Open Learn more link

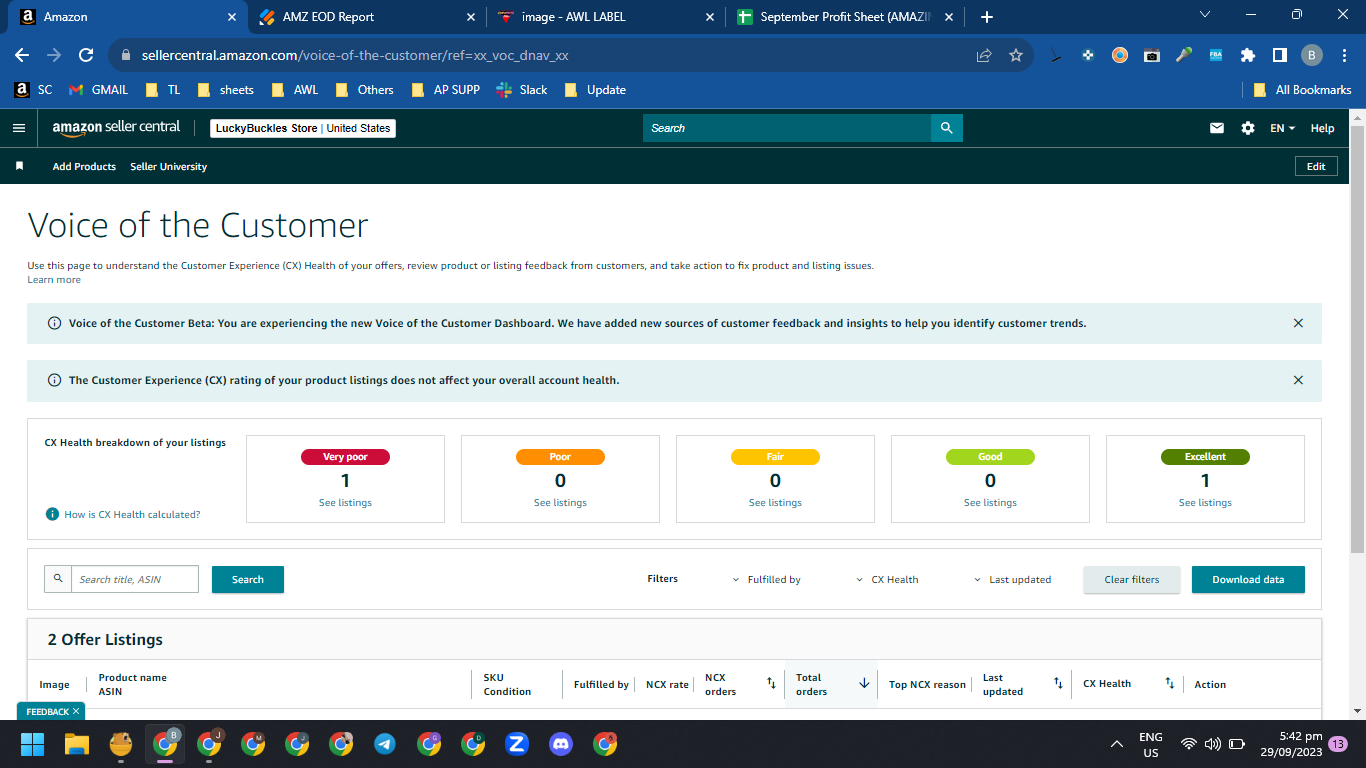pyautogui.click(x=54, y=280)
